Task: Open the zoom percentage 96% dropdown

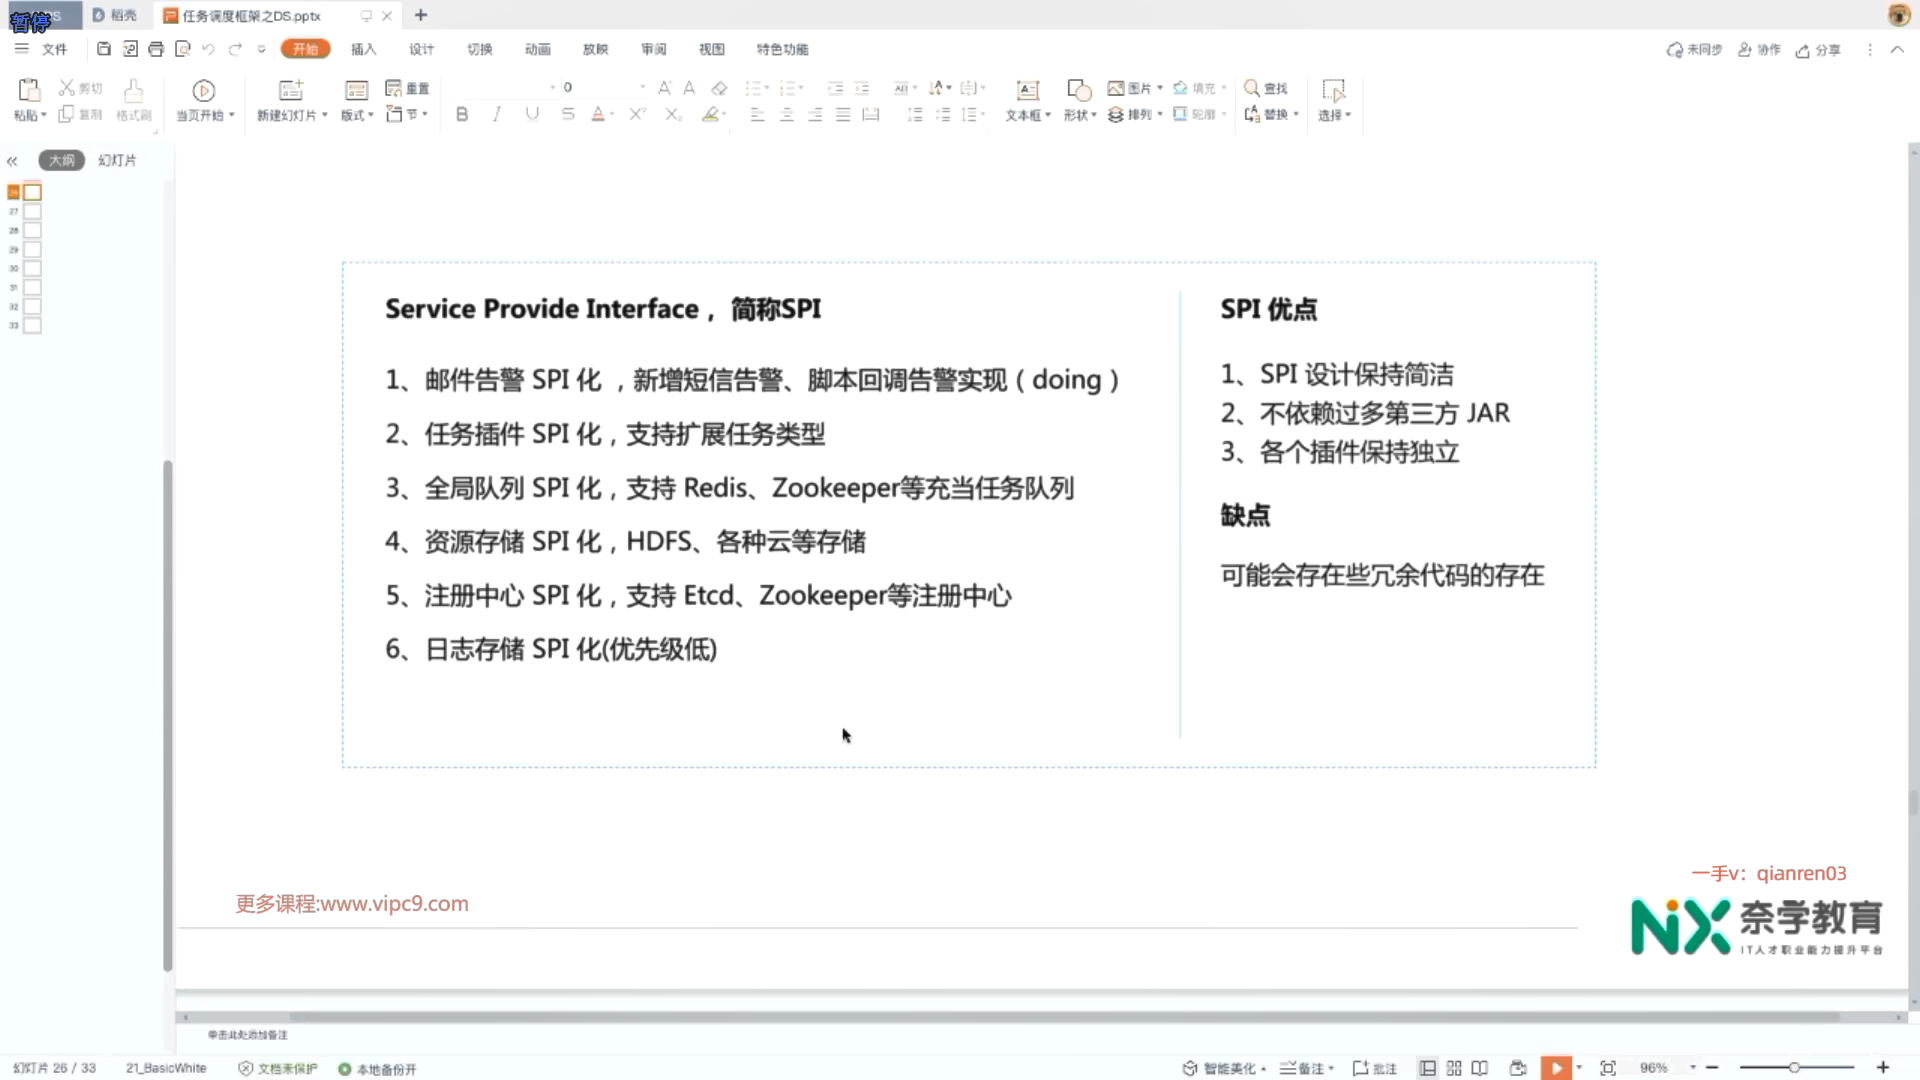Action: tap(1693, 1068)
